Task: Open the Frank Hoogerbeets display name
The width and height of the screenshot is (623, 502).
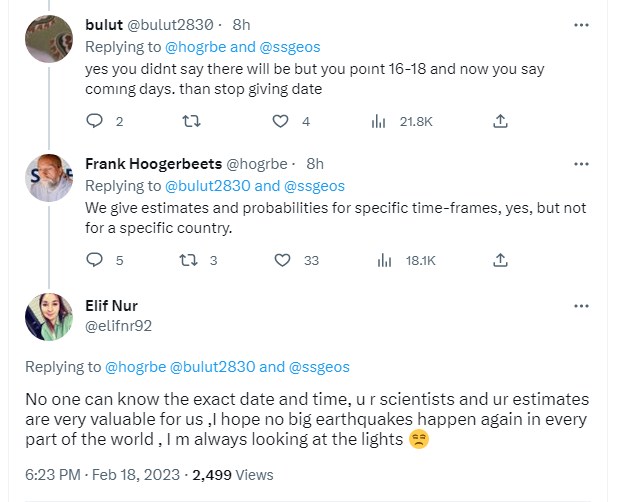Action: click(154, 163)
